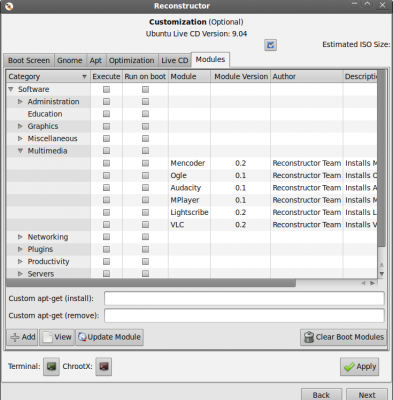Viewport: 393px width, 400px height.
Task: Click the View module button
Action: [x=57, y=337]
